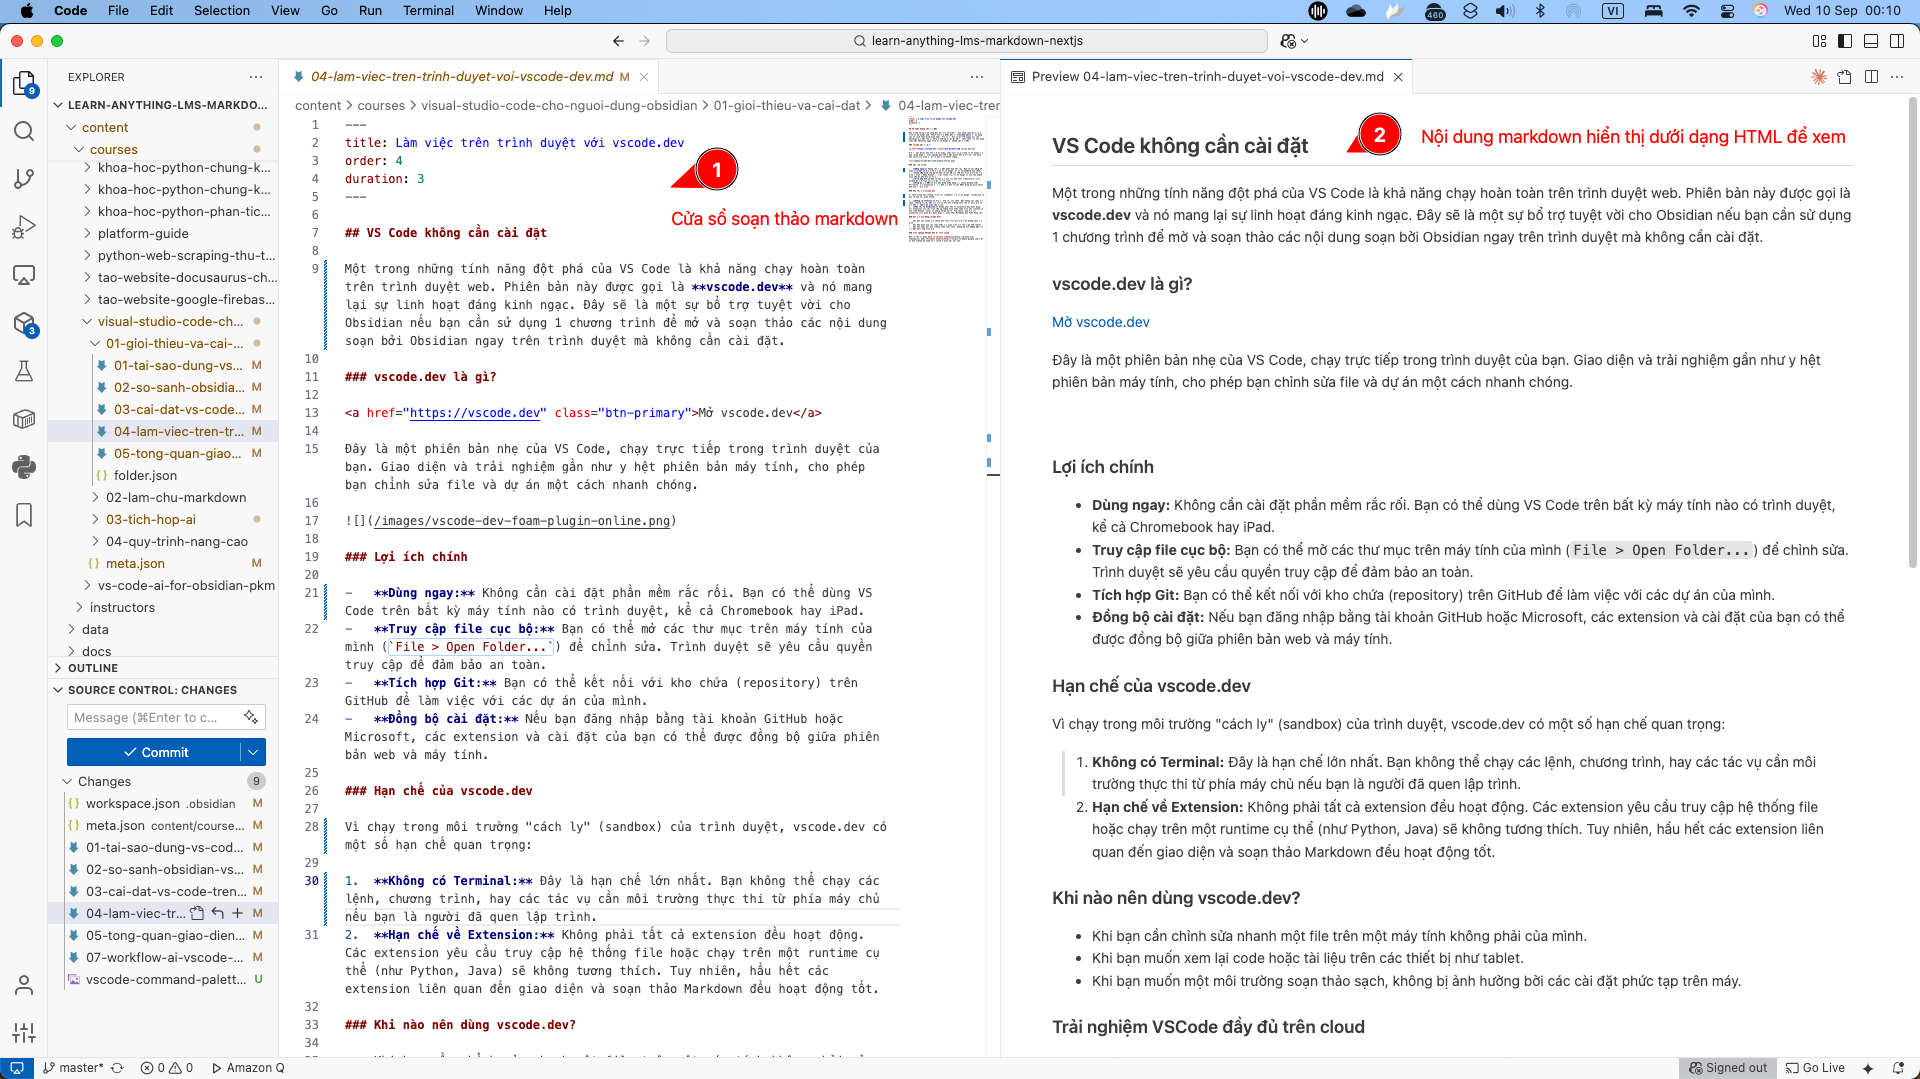Screen dimensions: 1920x1079
Task: Switch to the Preview tab
Action: pyautogui.click(x=1207, y=77)
